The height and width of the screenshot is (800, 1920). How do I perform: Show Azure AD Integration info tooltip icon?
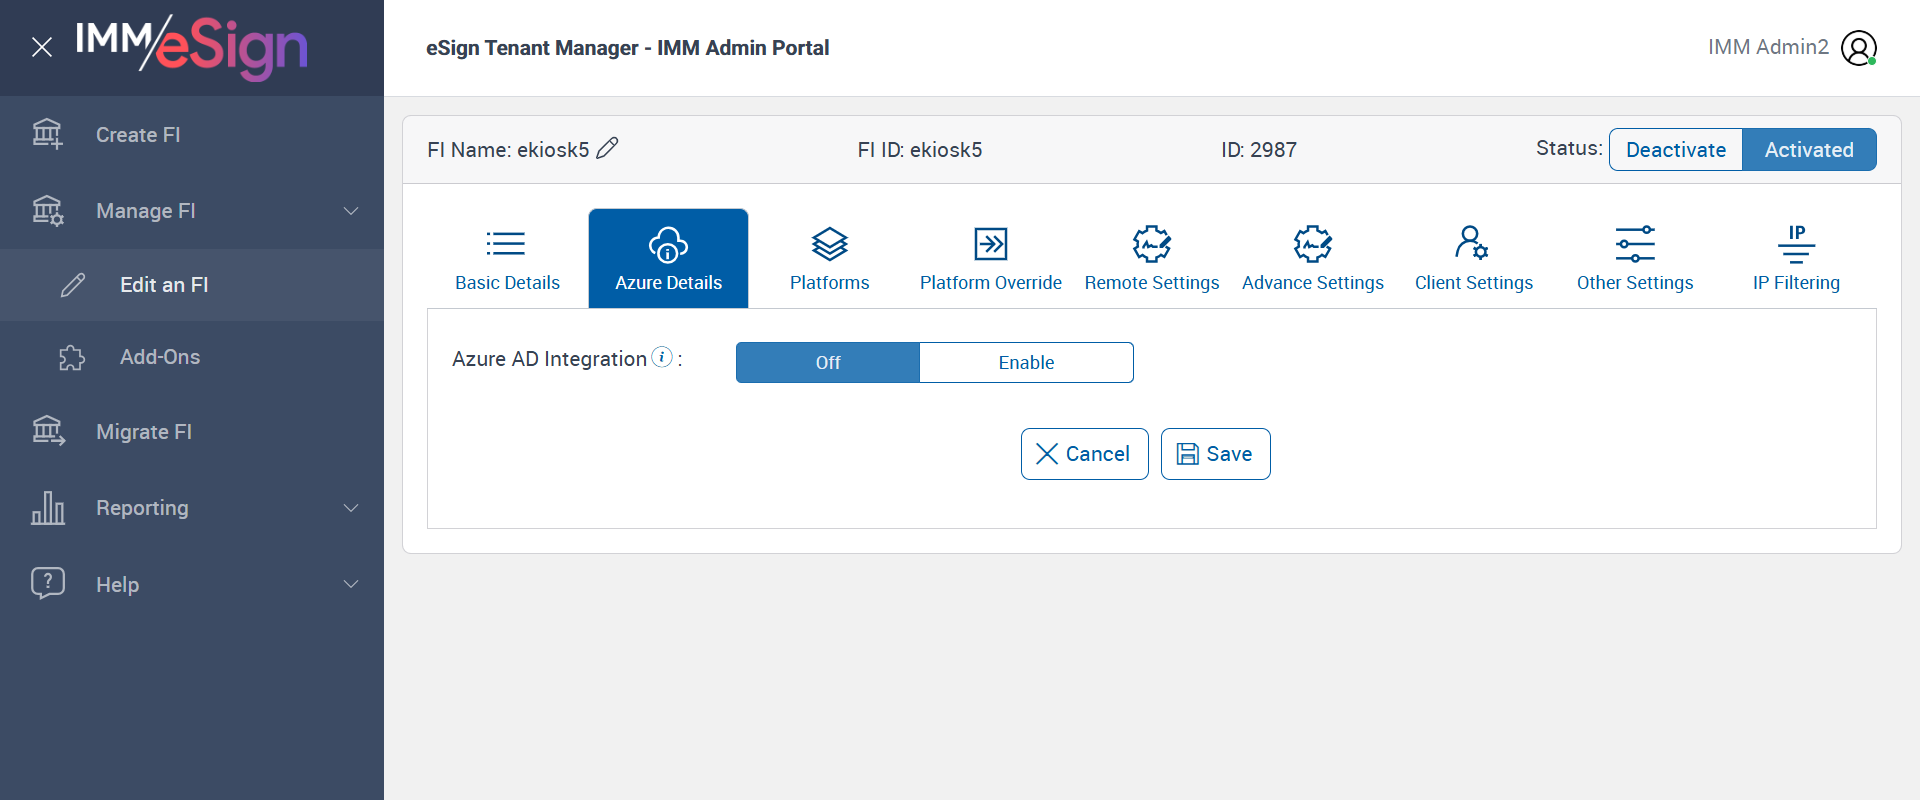click(662, 357)
